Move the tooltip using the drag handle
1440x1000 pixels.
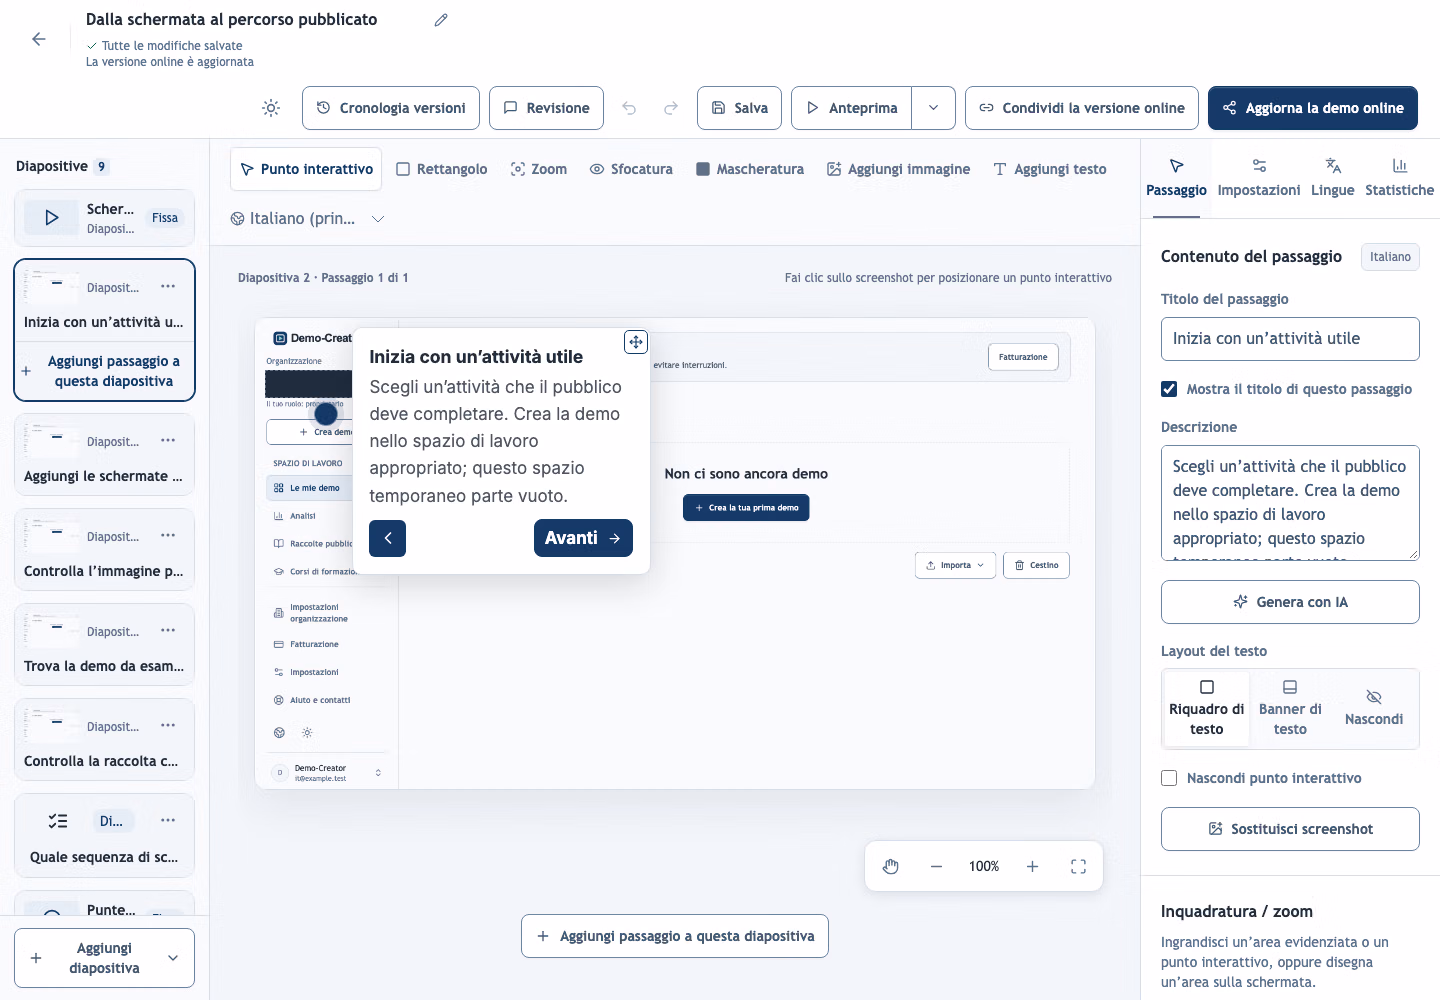tap(636, 342)
